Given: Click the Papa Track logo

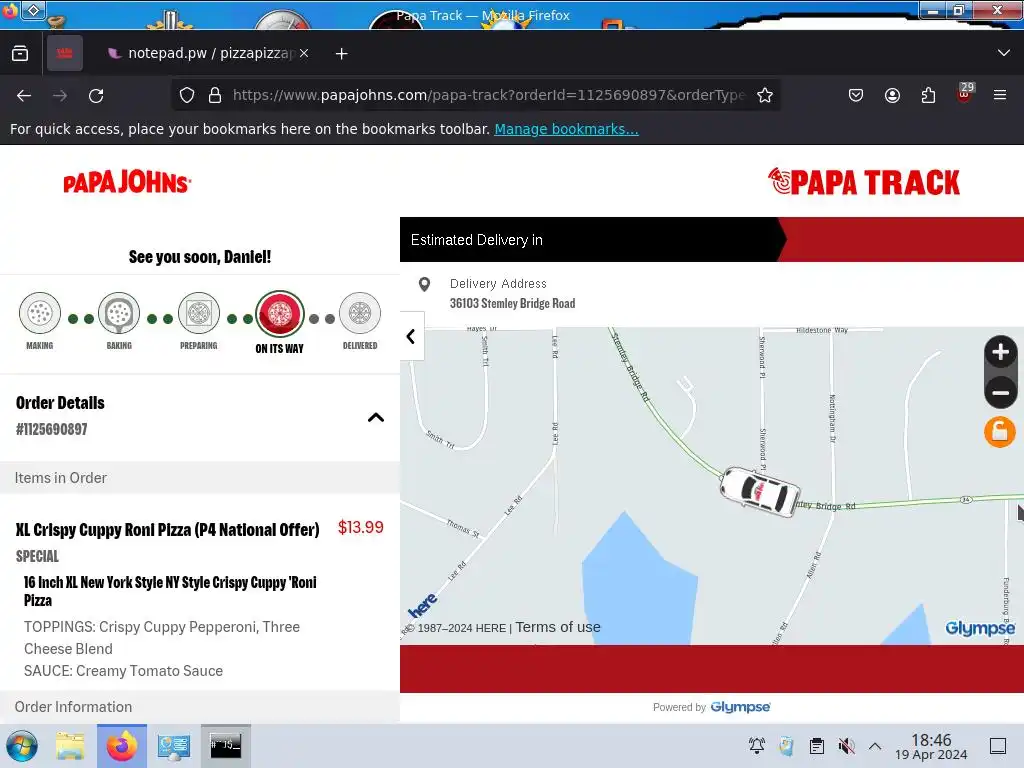Looking at the screenshot, I should [x=863, y=182].
